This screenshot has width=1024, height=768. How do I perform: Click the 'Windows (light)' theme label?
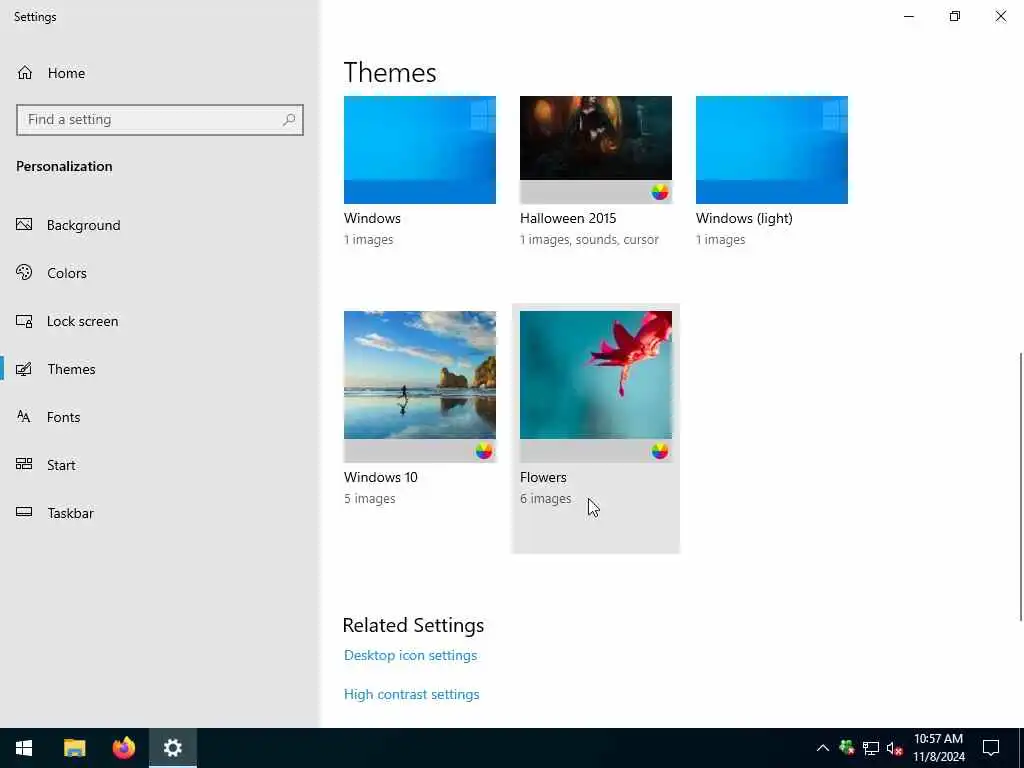(744, 218)
